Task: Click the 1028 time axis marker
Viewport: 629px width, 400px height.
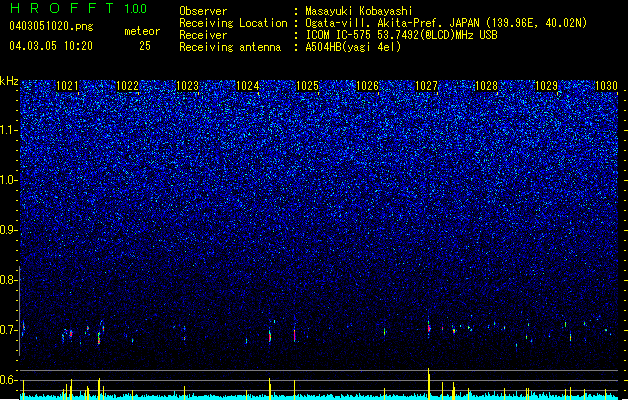Action: (x=486, y=86)
